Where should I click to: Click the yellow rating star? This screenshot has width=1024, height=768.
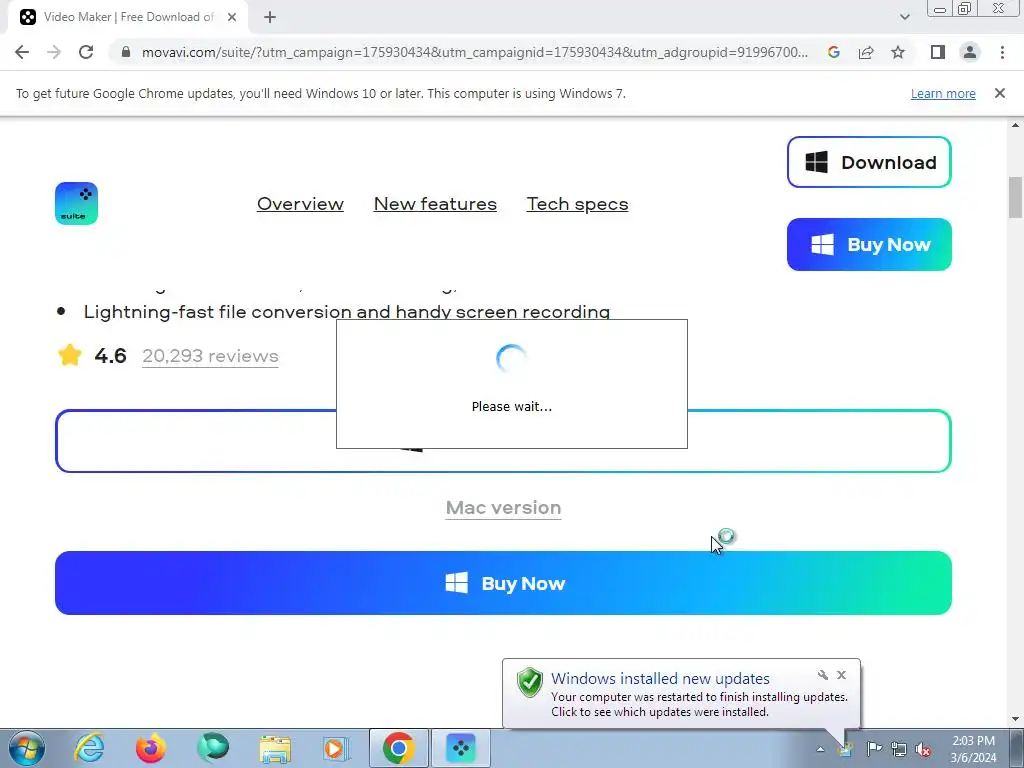[70, 355]
